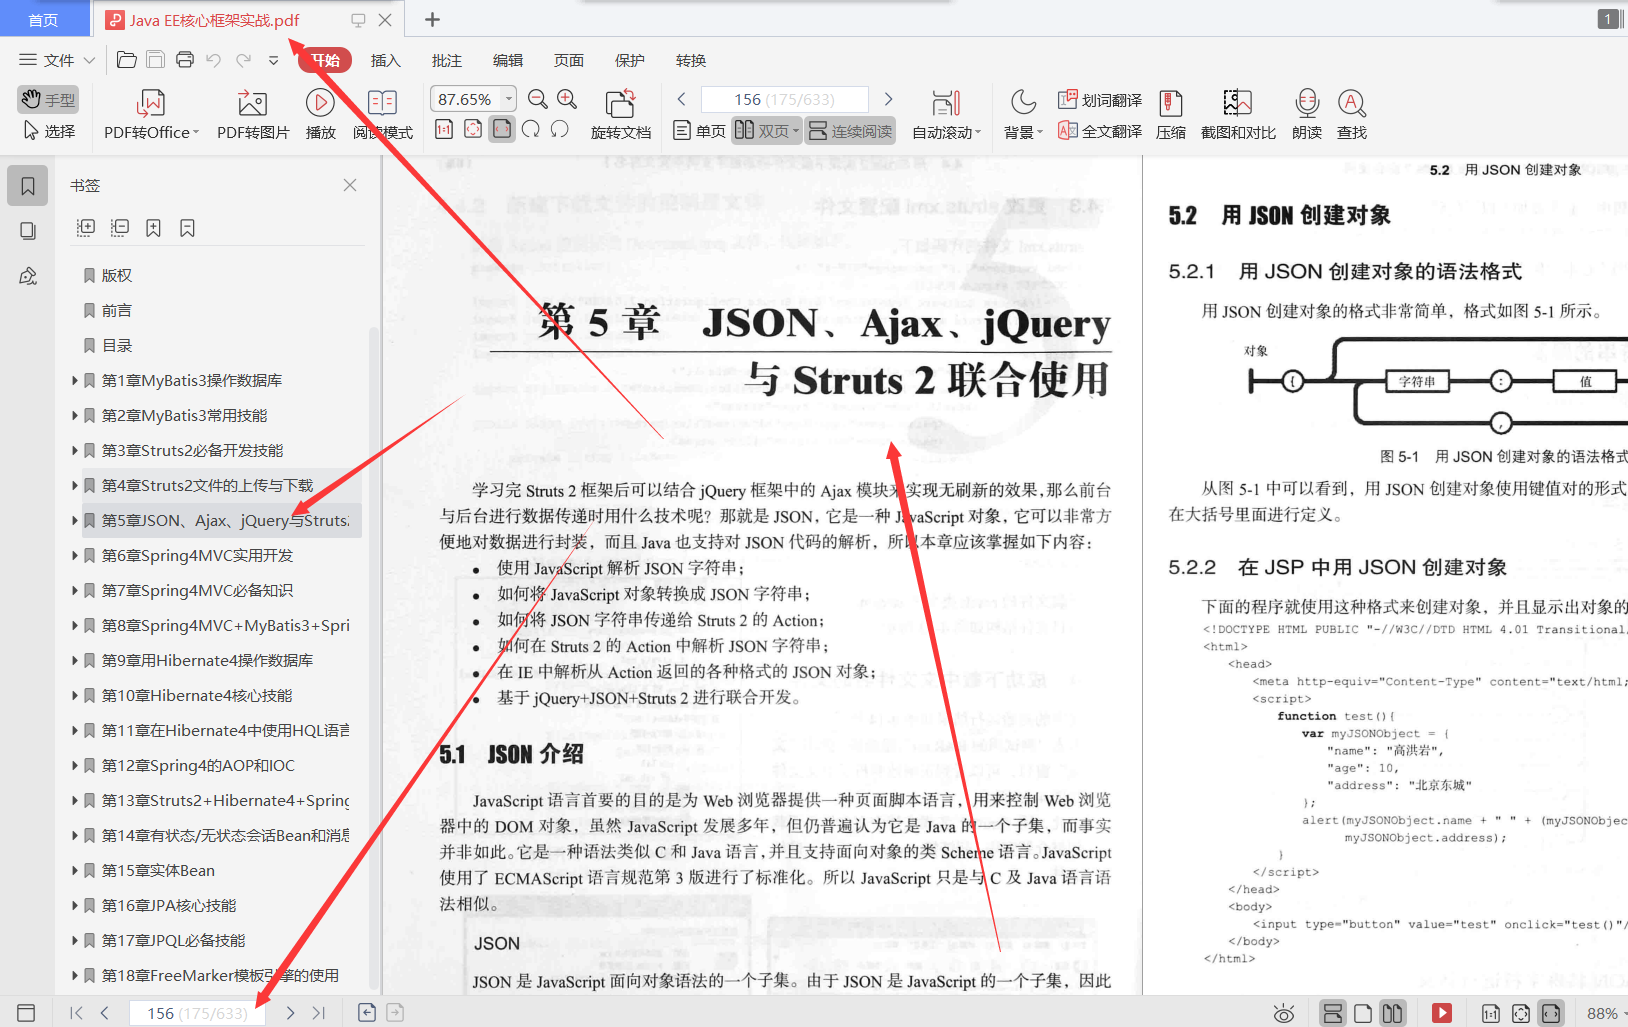Zoom in with the plus magnifier
The width and height of the screenshot is (1628, 1027).
[567, 99]
